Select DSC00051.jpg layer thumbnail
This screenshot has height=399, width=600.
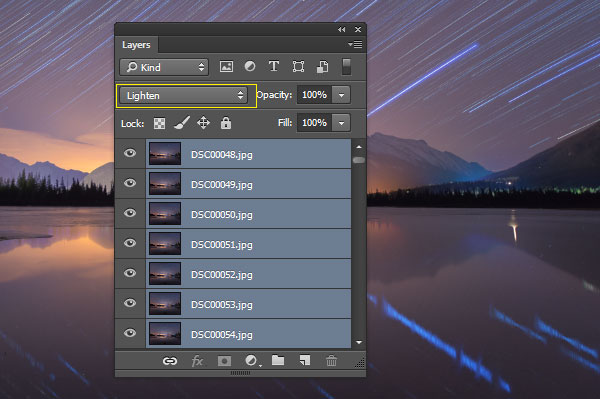point(165,243)
